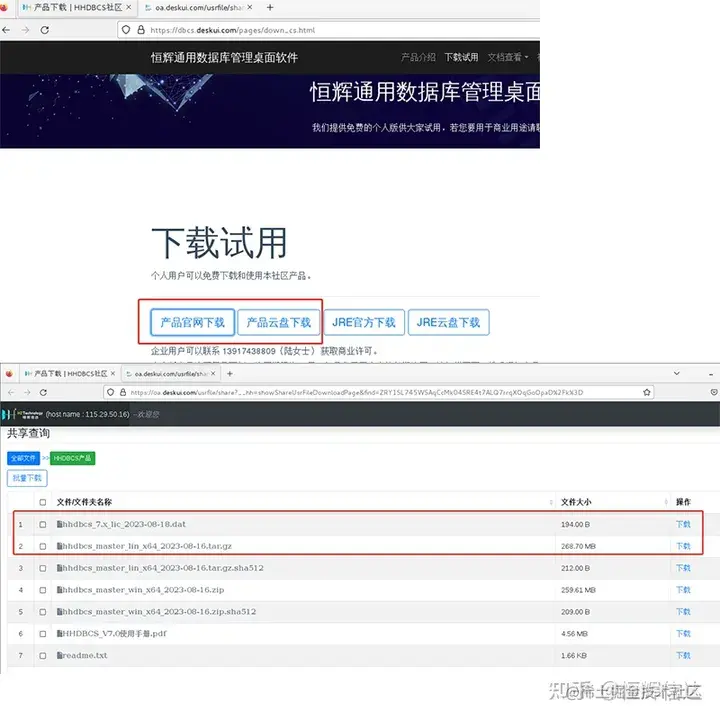Check box for hhdbcs_master_win_x64 zip row
The image size is (720, 720).
pos(43,590)
